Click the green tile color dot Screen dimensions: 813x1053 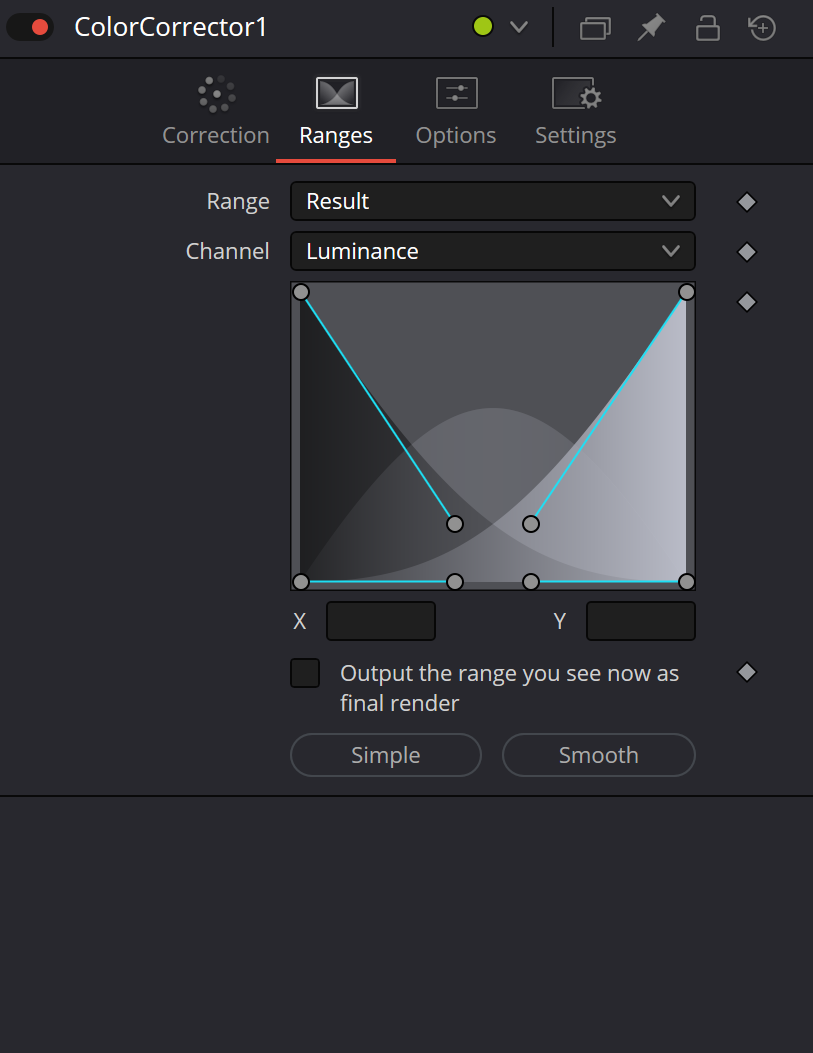coord(483,27)
